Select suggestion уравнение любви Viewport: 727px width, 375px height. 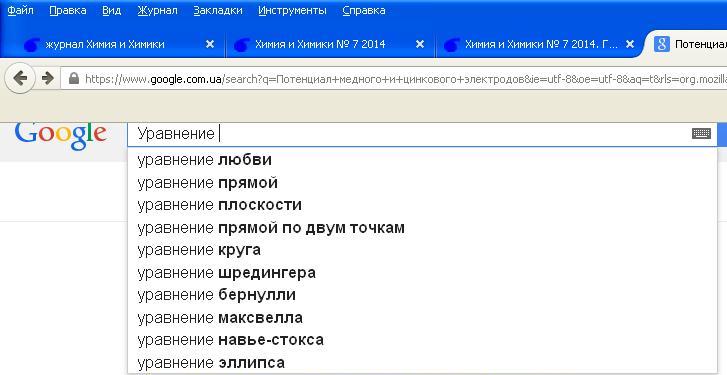(422, 160)
